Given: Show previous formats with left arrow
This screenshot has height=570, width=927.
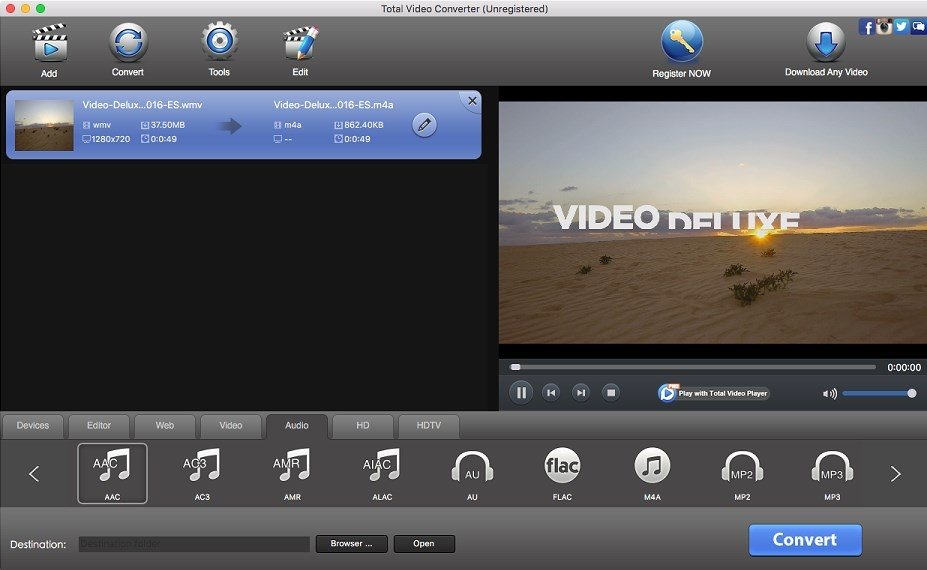Looking at the screenshot, I should 34,474.
